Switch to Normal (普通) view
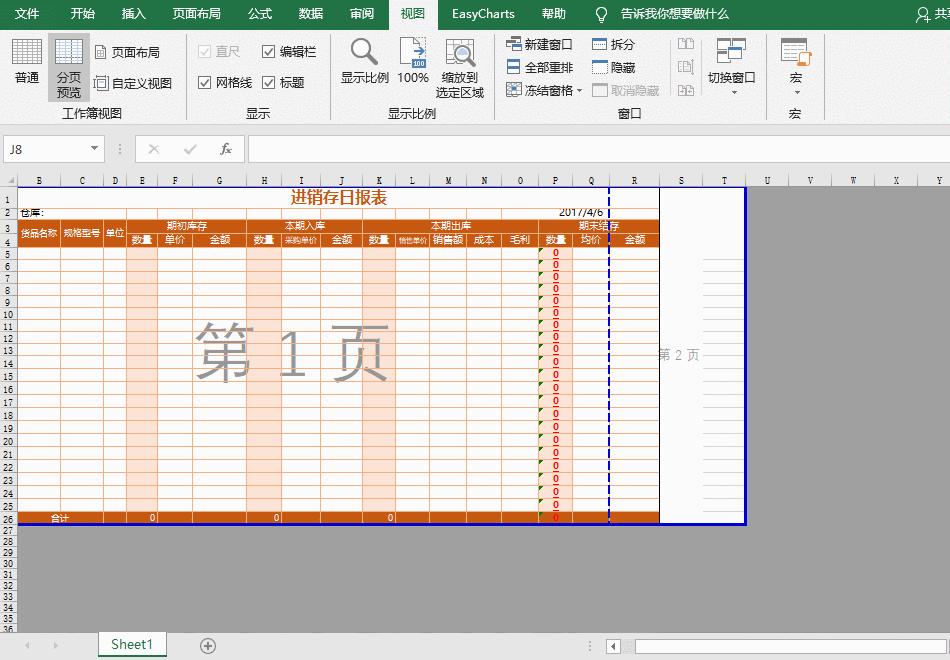950x660 pixels. tap(26, 62)
